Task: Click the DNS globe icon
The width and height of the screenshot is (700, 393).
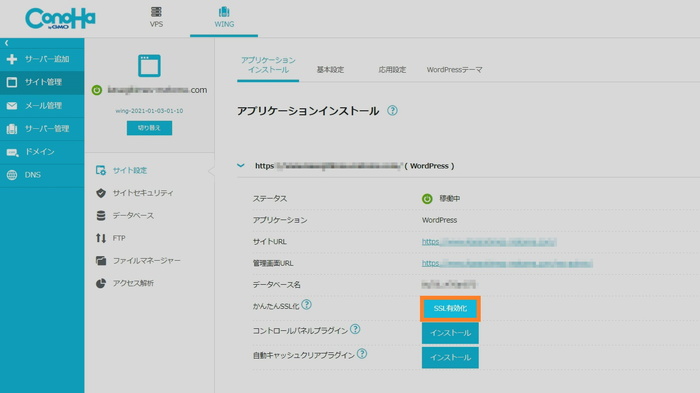Action: pos(12,175)
